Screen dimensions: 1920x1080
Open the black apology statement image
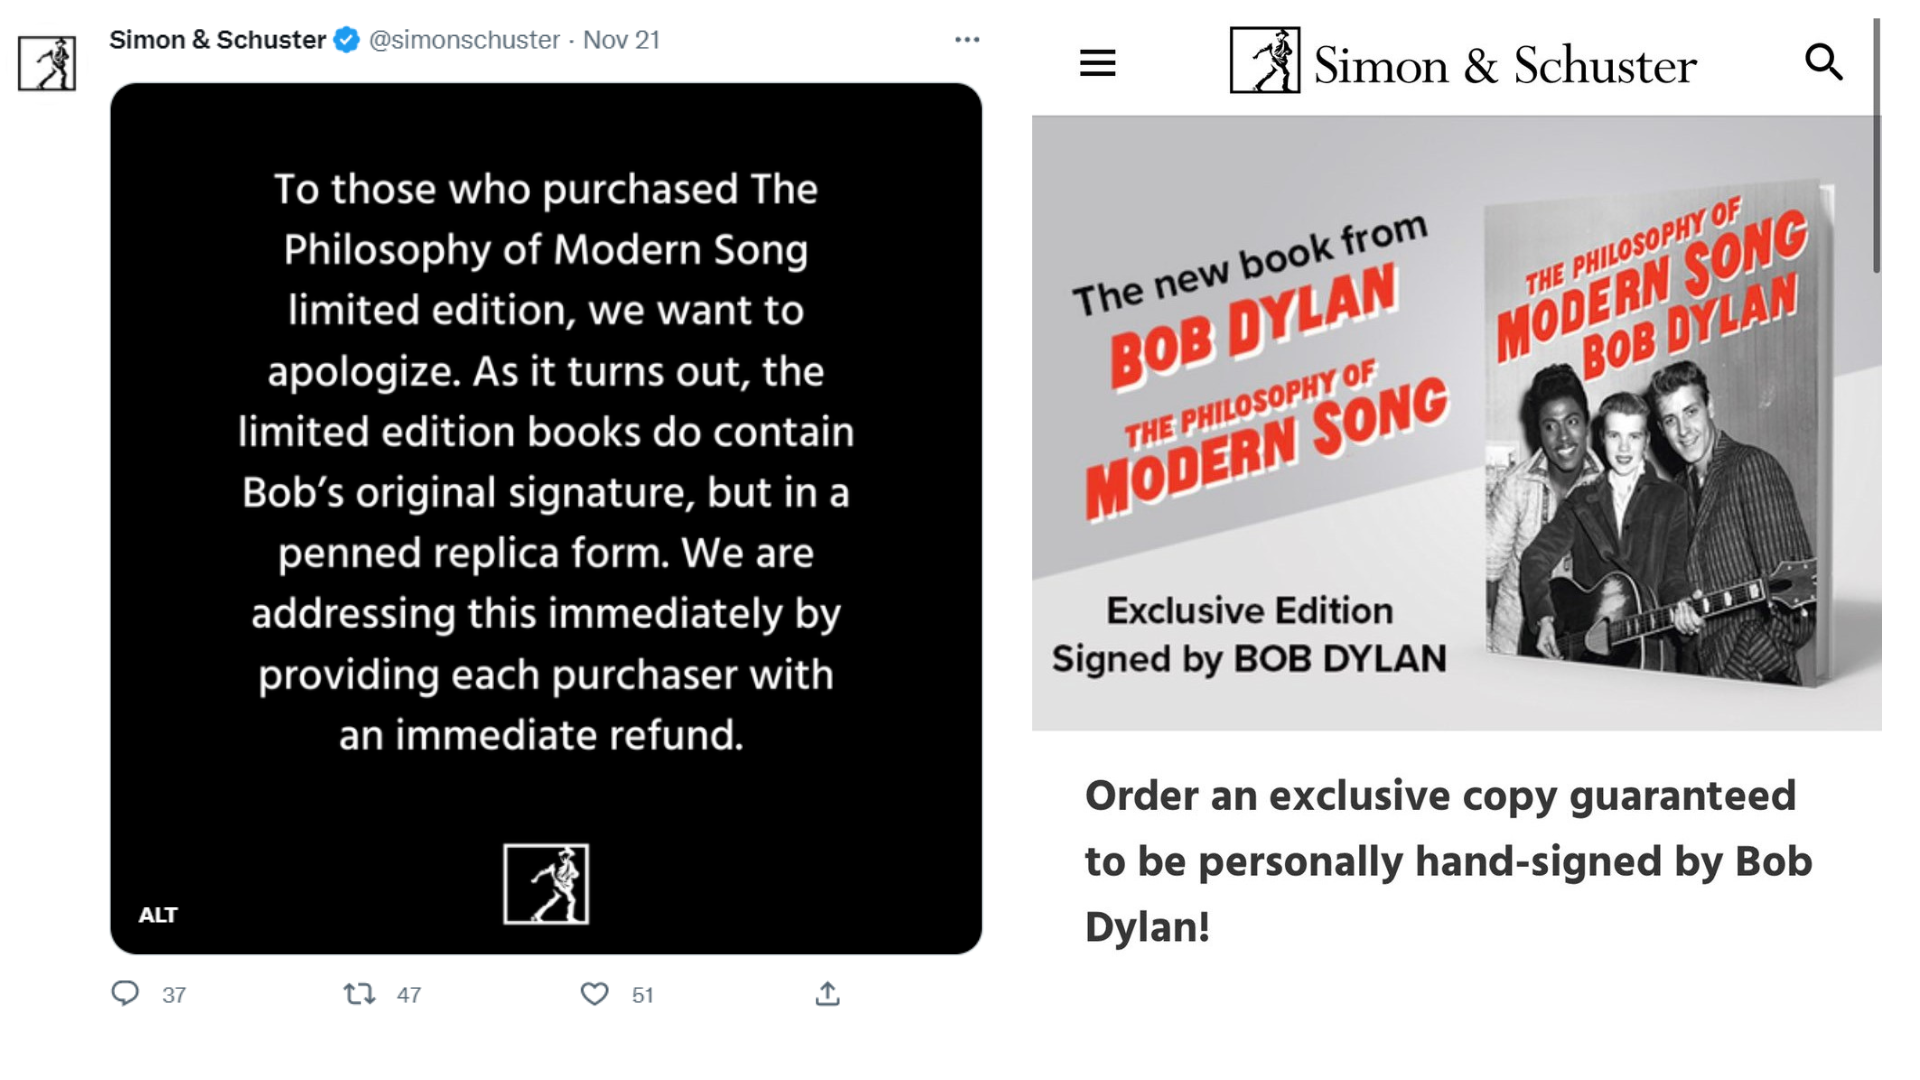(546, 460)
